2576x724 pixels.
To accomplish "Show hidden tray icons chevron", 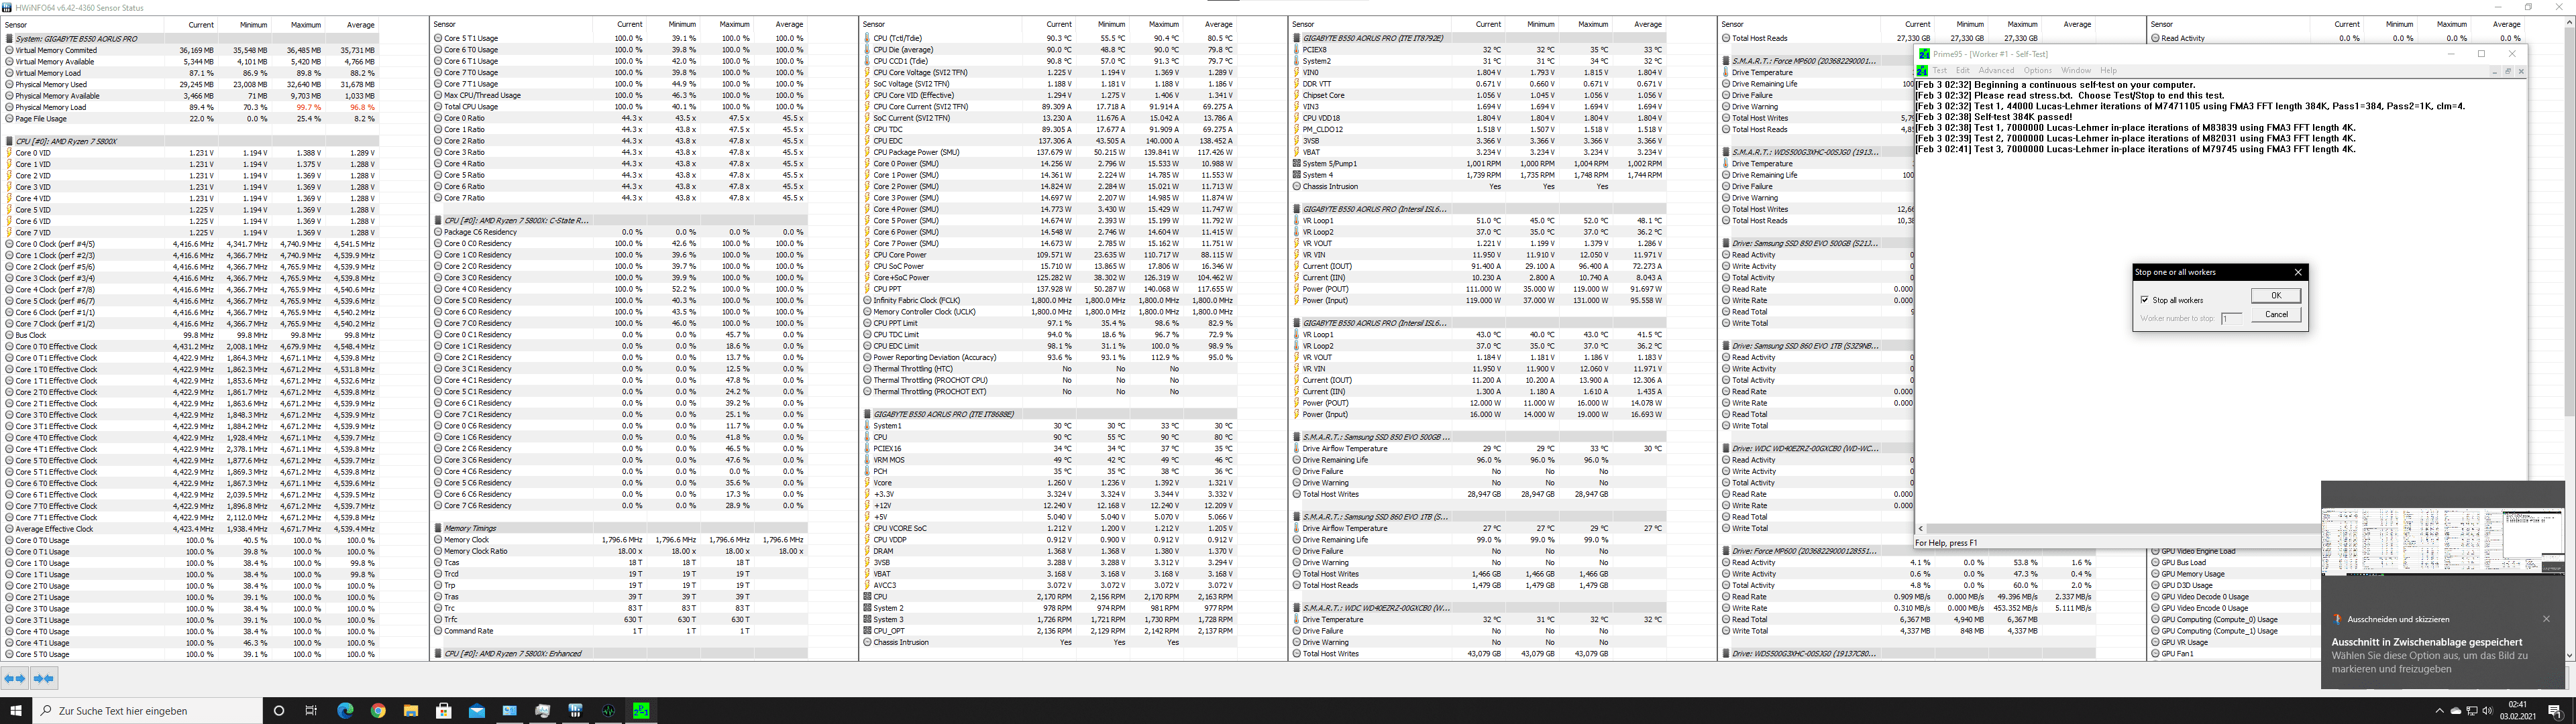I will (x=2441, y=711).
